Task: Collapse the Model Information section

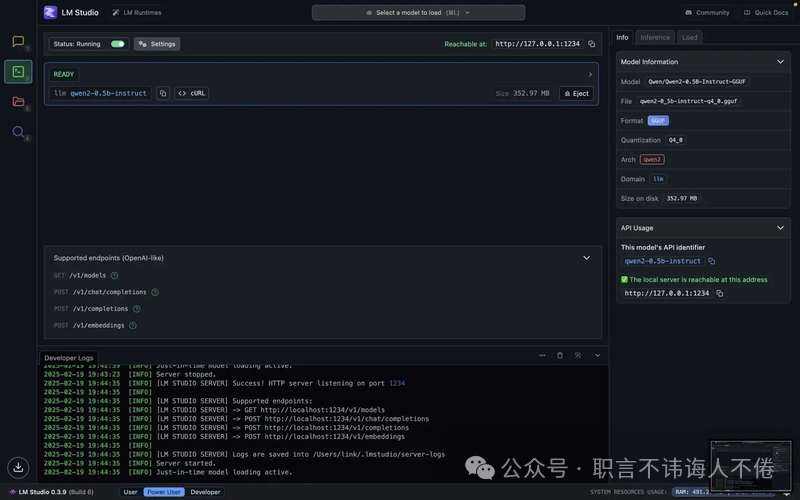Action: tap(781, 62)
